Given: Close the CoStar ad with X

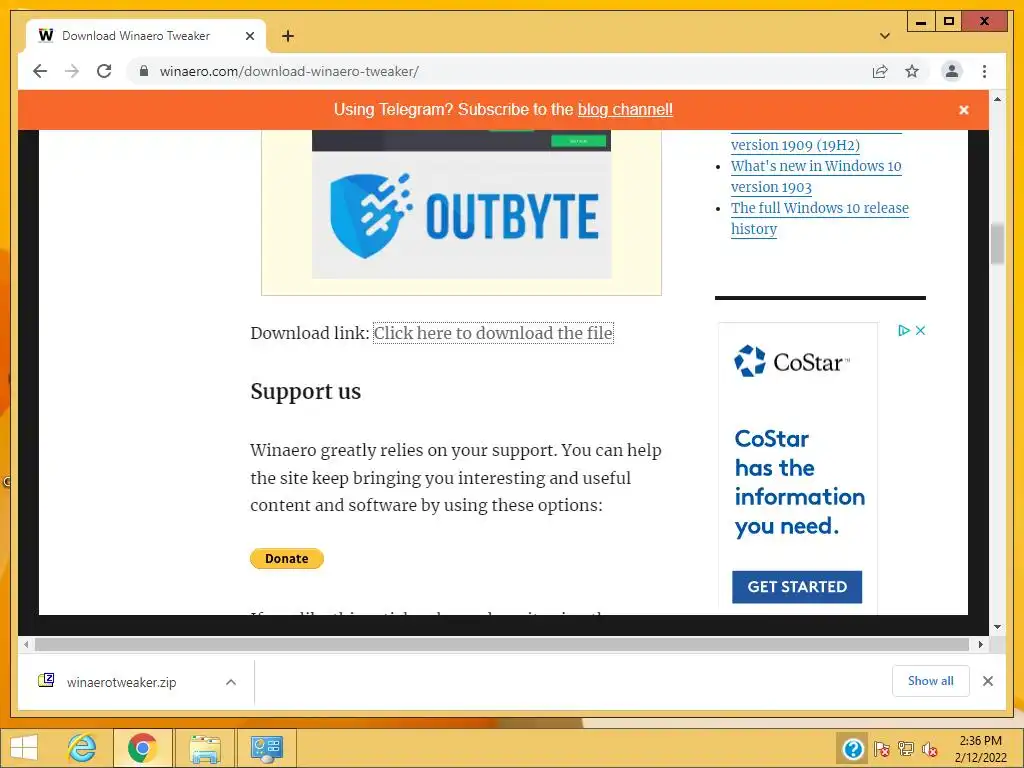Looking at the screenshot, I should [920, 330].
